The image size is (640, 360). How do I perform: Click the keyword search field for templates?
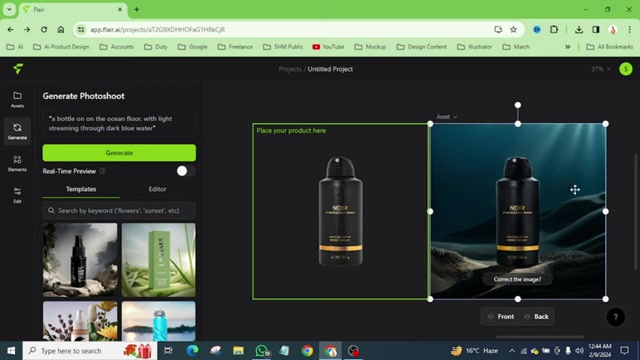119,211
